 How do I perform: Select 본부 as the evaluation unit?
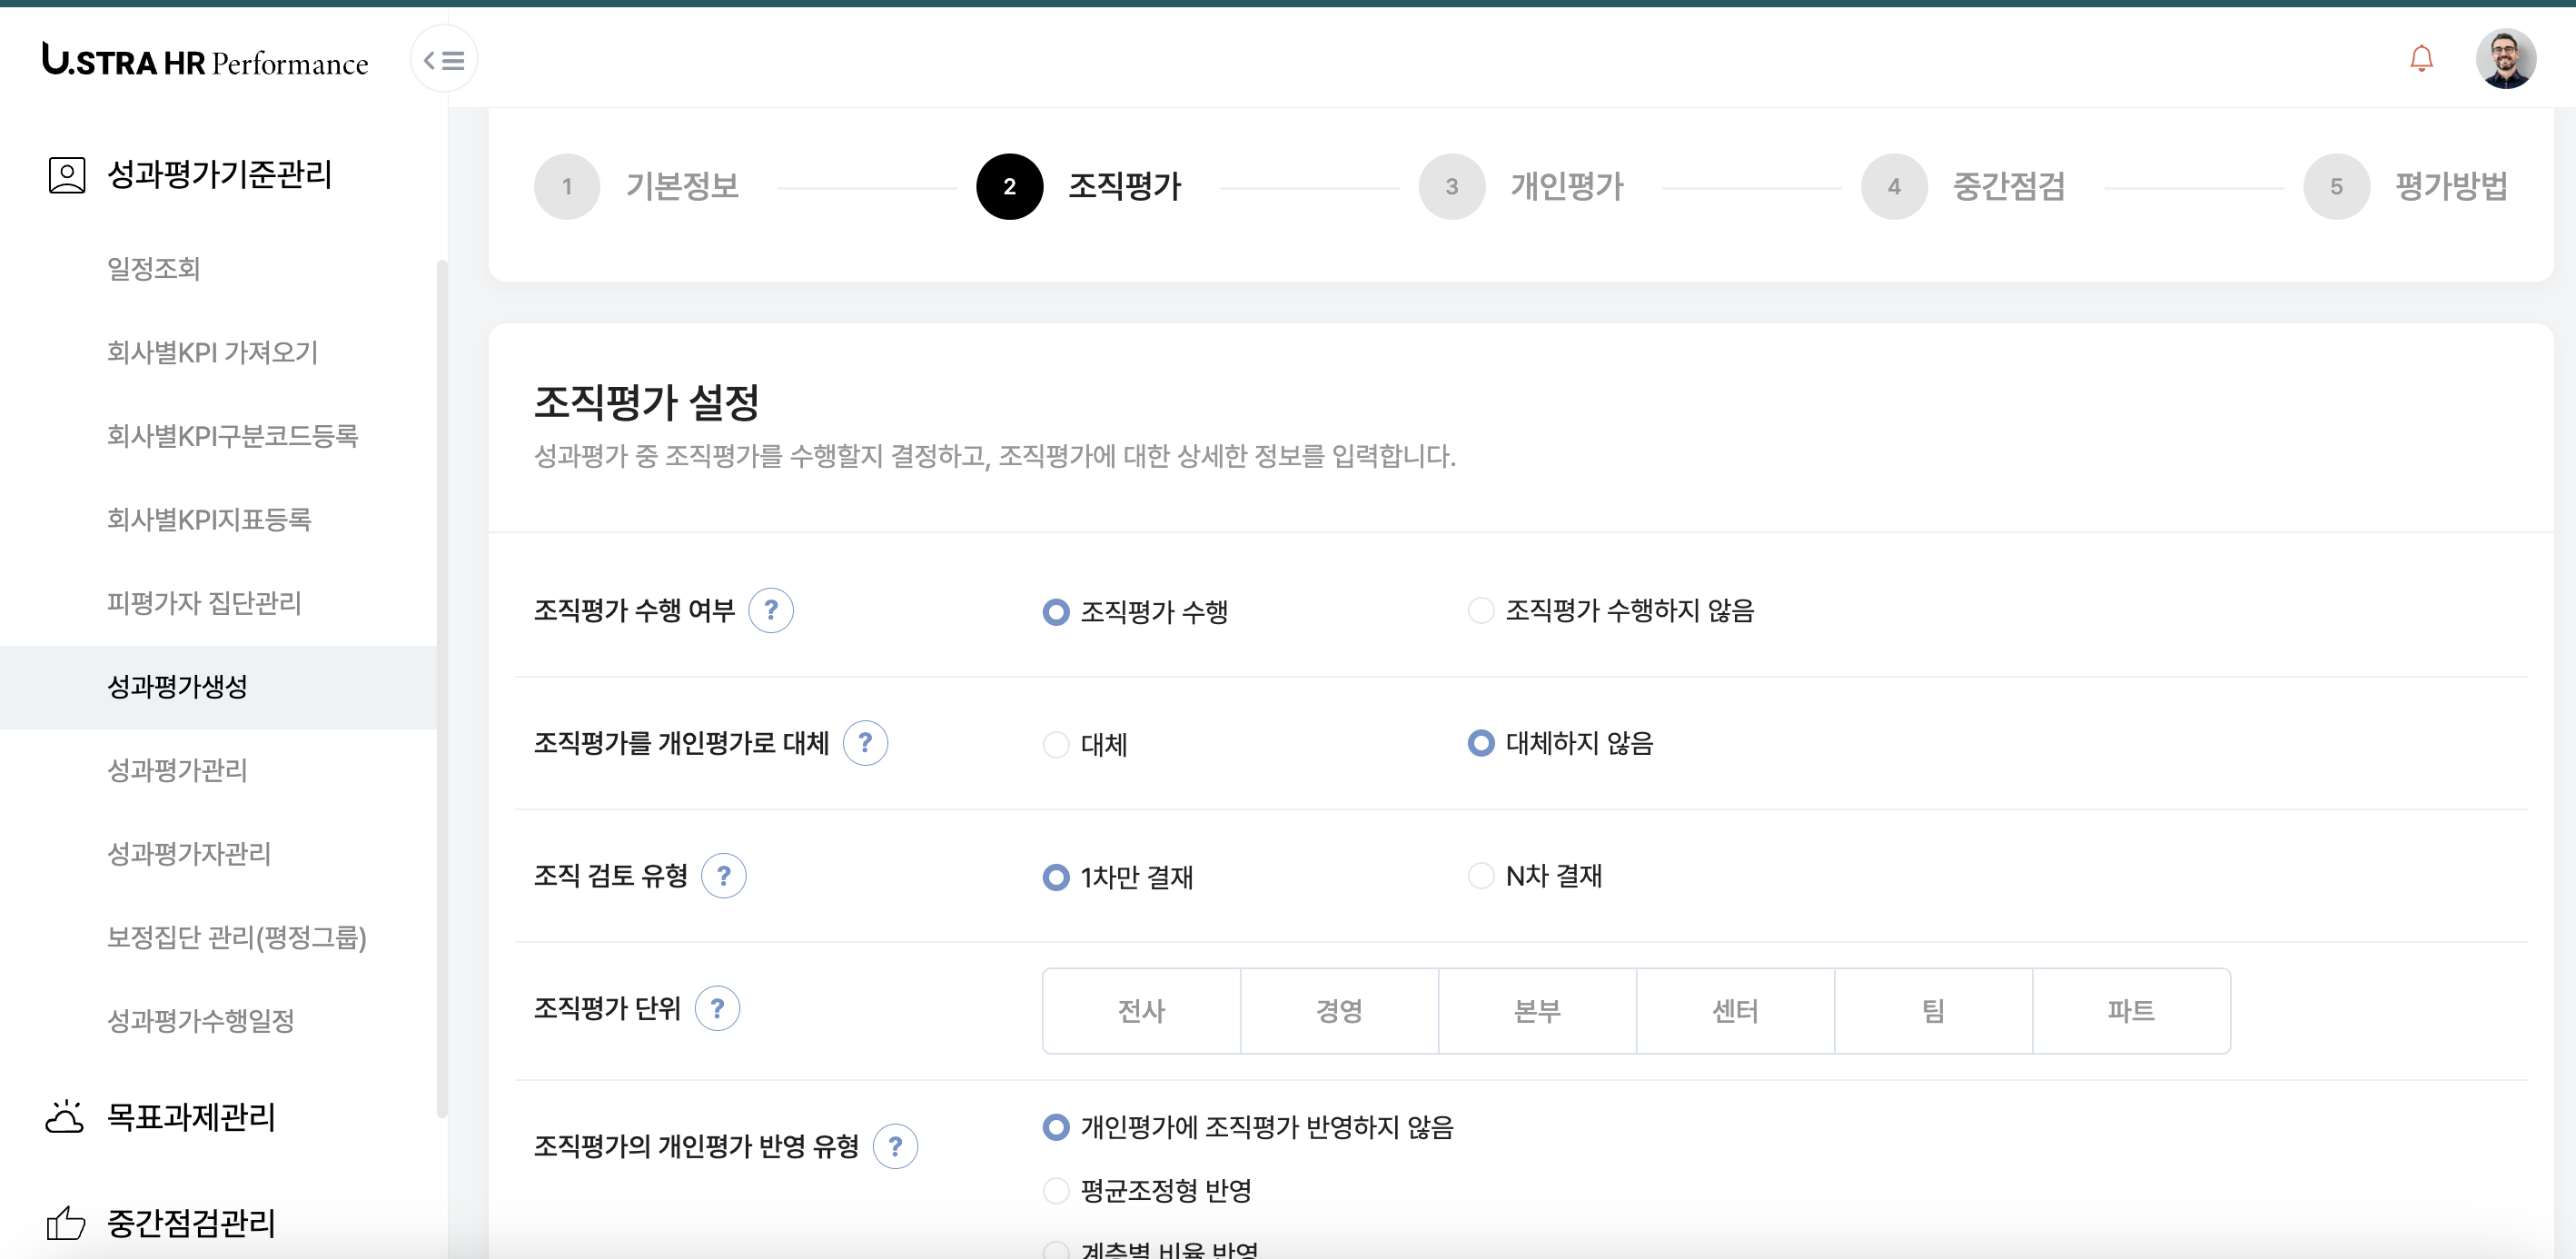tap(1536, 1010)
